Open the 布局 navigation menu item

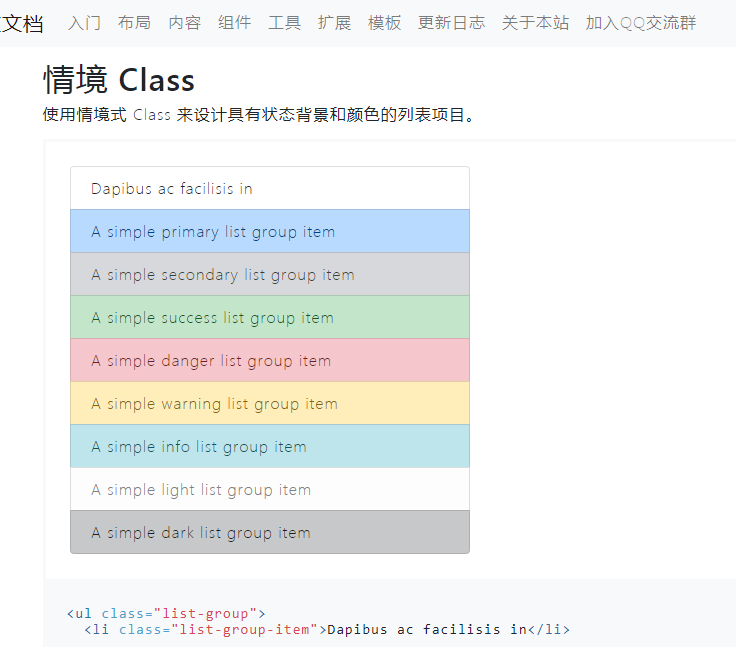point(134,23)
